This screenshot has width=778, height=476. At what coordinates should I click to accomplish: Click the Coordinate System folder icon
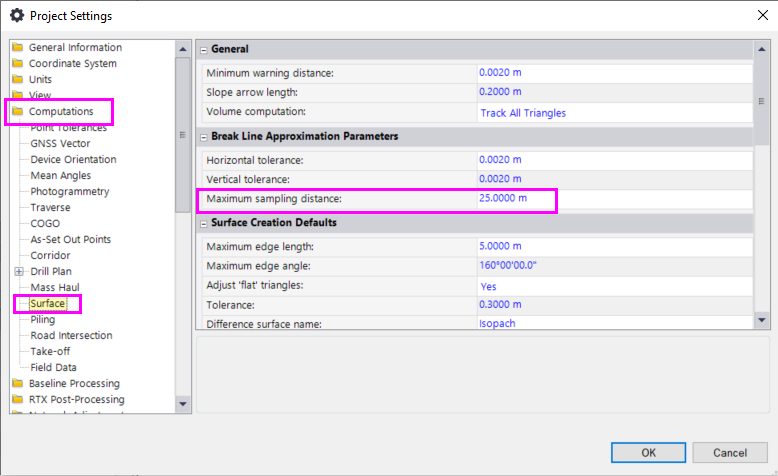coord(18,64)
